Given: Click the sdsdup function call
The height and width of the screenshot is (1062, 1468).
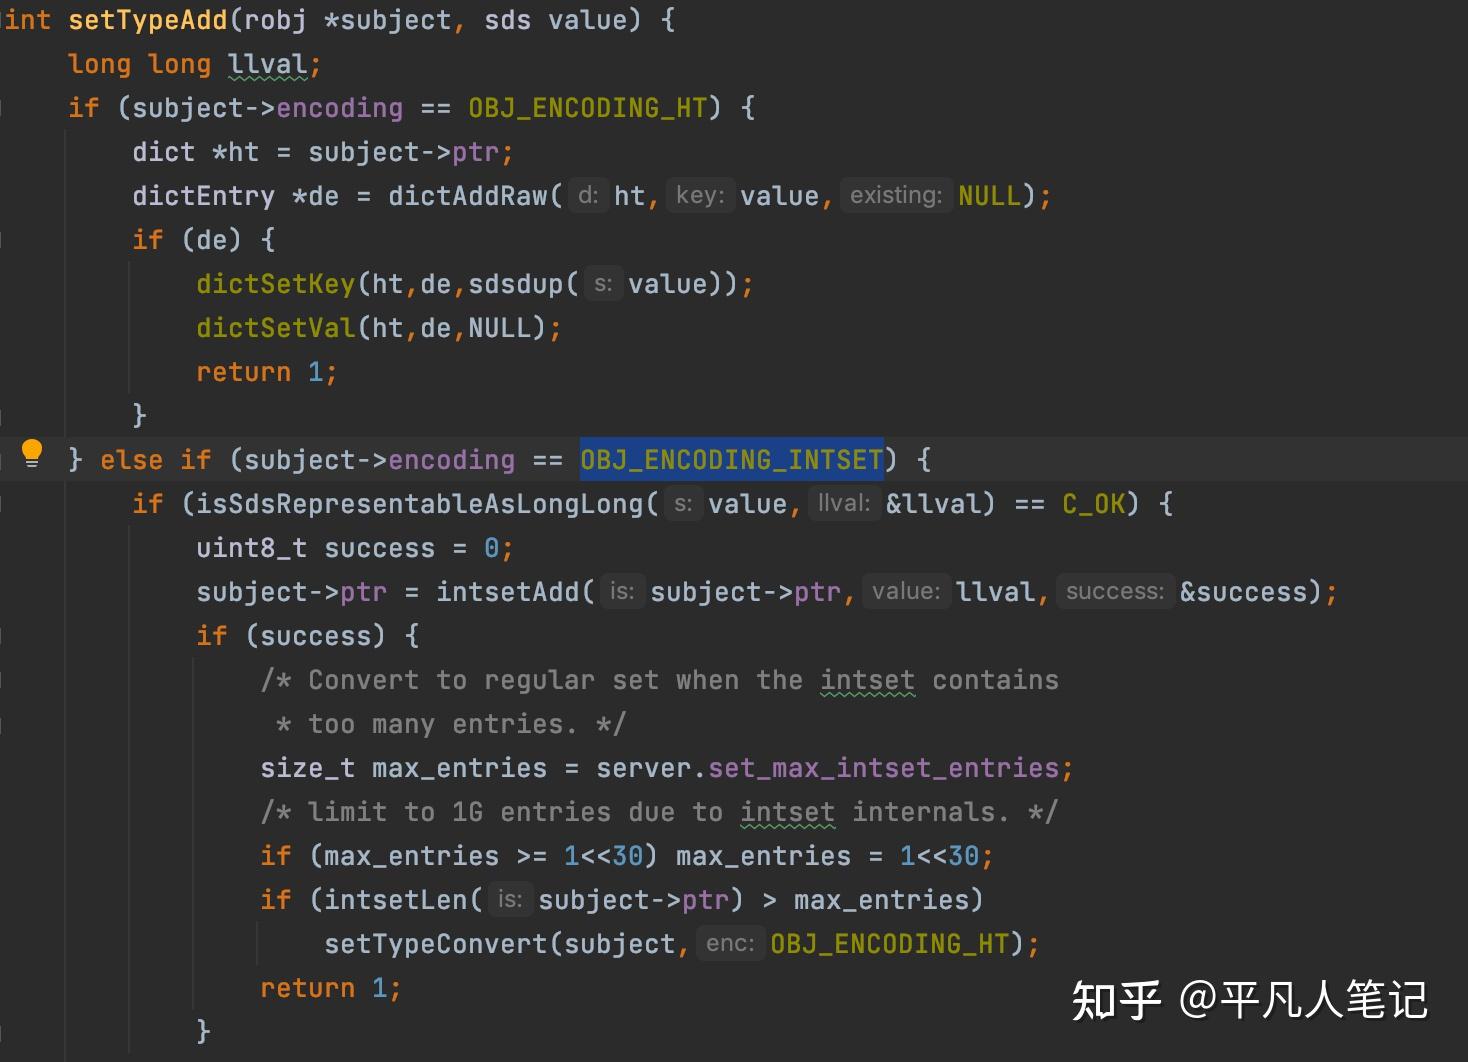Looking at the screenshot, I should point(516,284).
